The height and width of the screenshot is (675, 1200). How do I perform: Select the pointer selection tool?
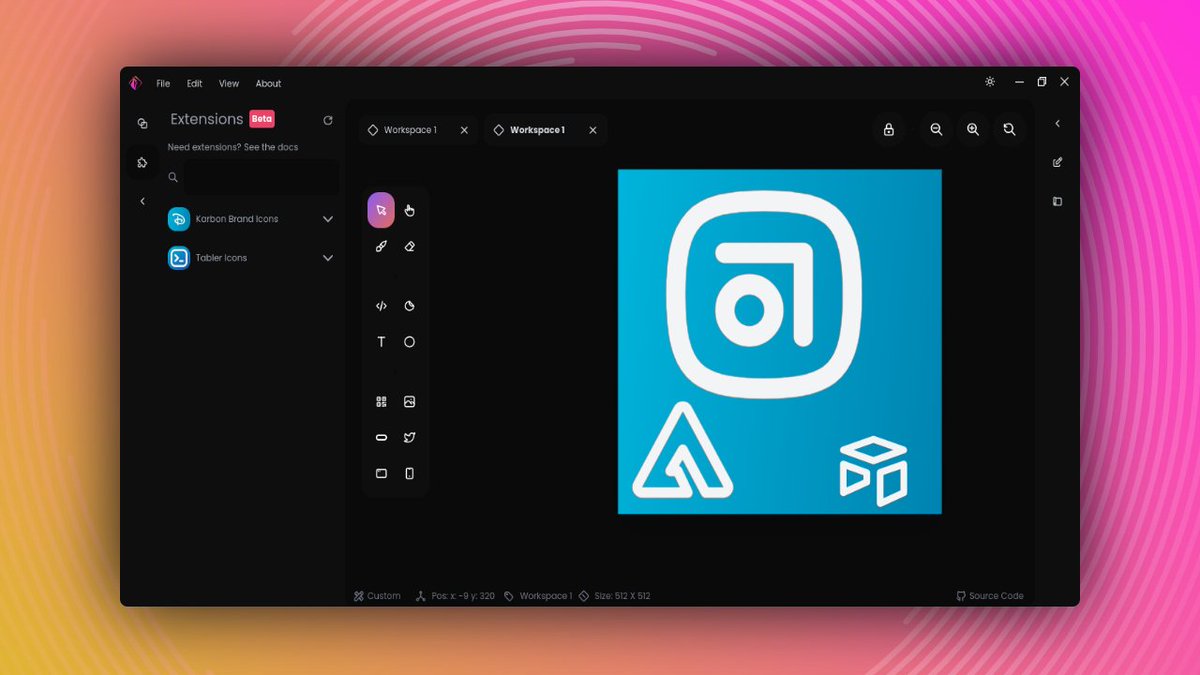[x=381, y=210]
